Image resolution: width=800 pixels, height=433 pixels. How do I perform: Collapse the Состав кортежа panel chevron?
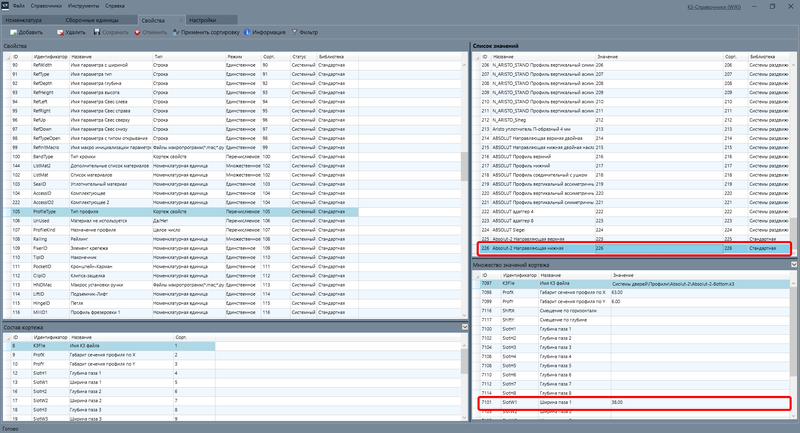pyautogui.click(x=464, y=327)
